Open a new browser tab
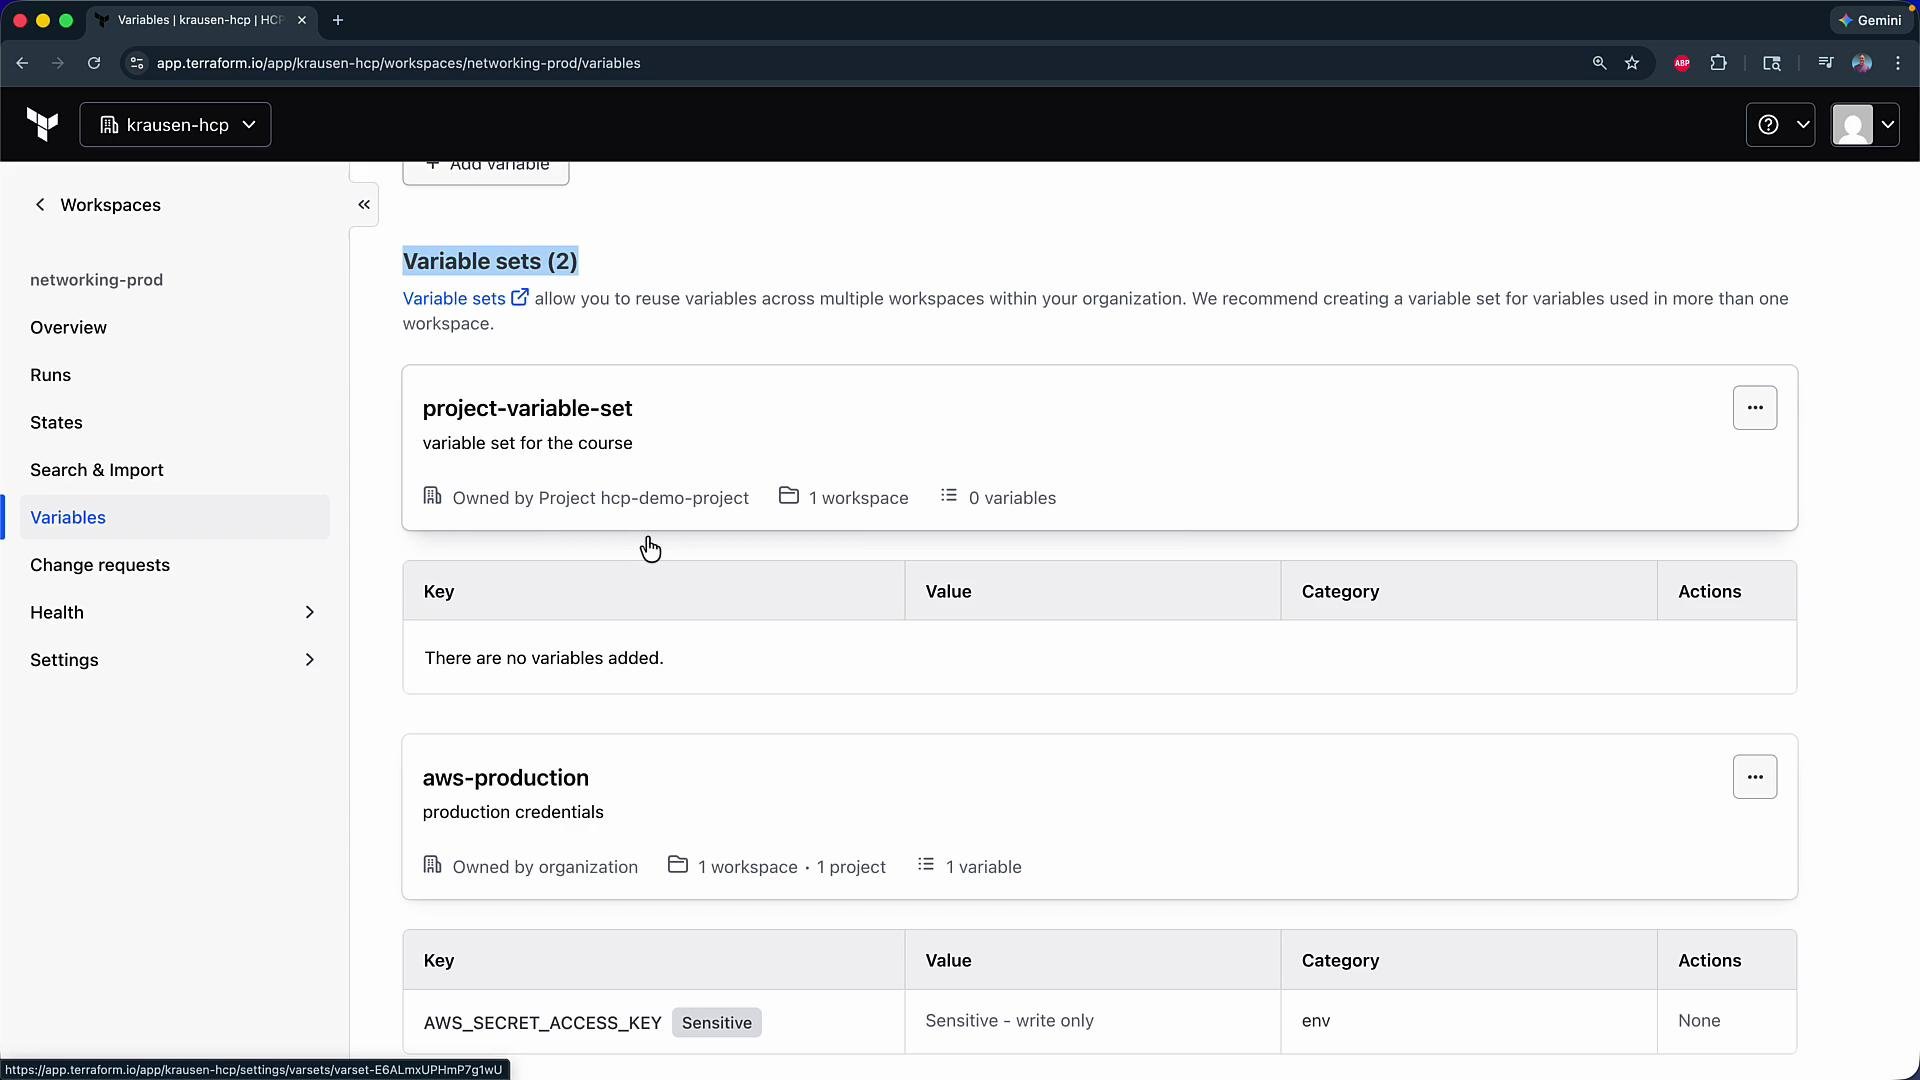1920x1080 pixels. (338, 20)
